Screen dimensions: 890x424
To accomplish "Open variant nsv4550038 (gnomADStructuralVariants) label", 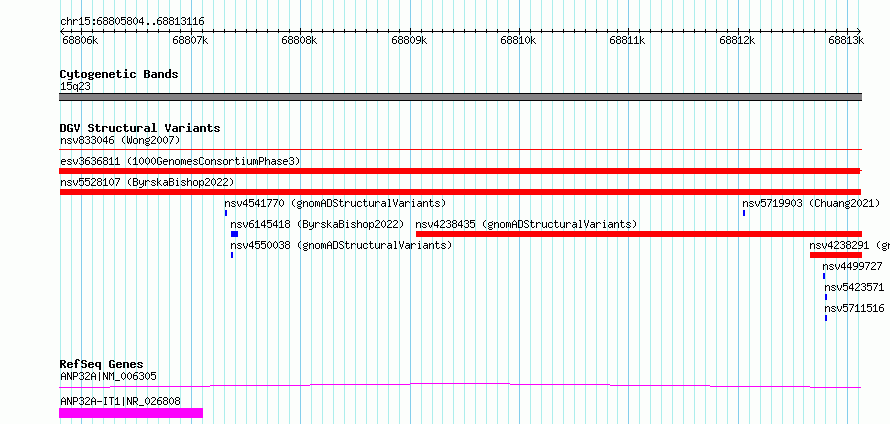I will tap(341, 245).
